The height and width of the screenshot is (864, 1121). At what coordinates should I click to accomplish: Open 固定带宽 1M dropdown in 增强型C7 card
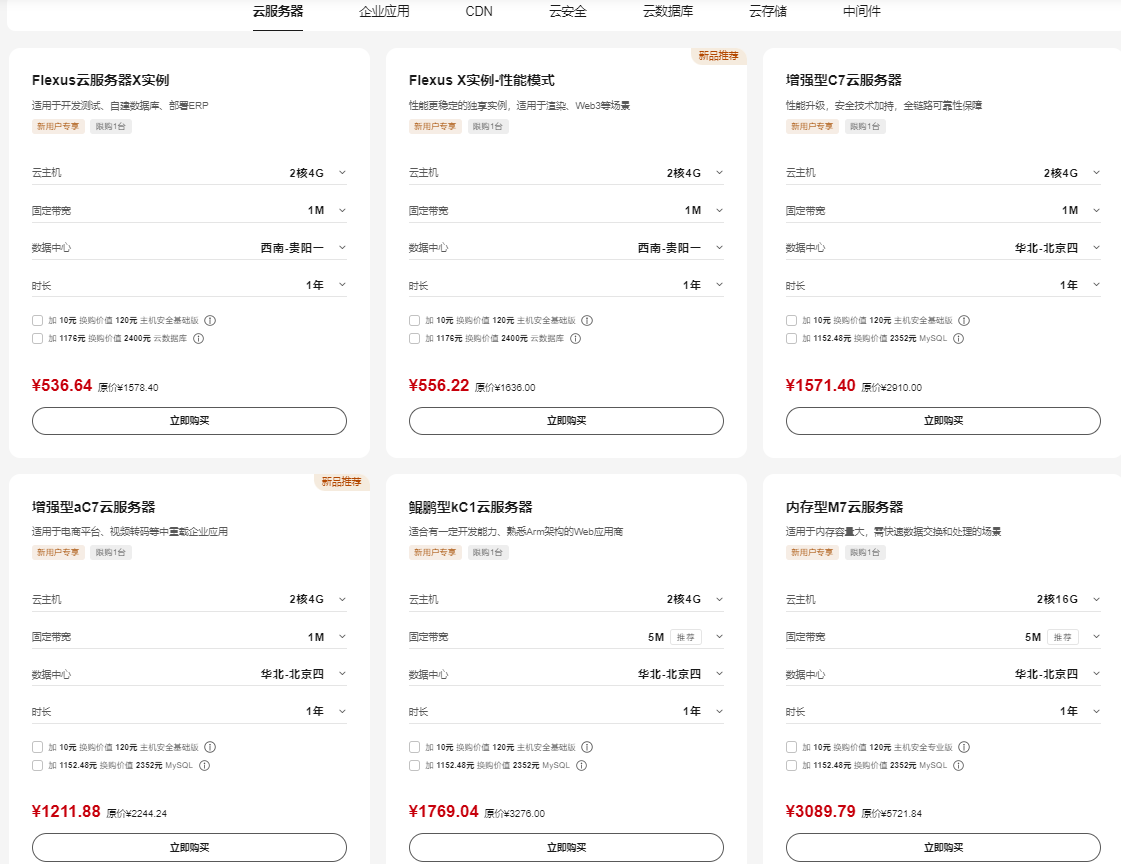click(943, 210)
